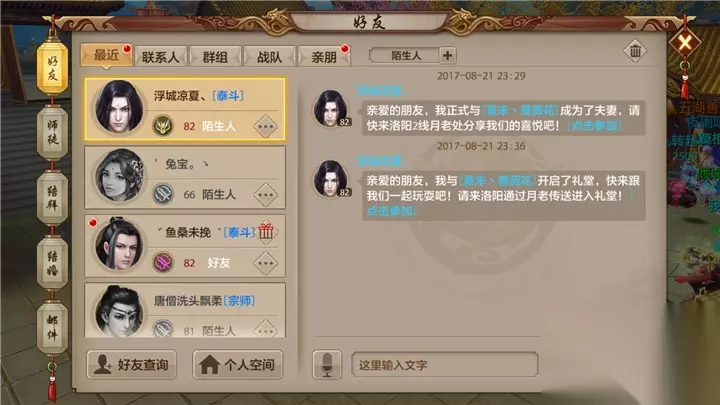Click the 好友查询 button
720x405 pixels.
point(132,365)
